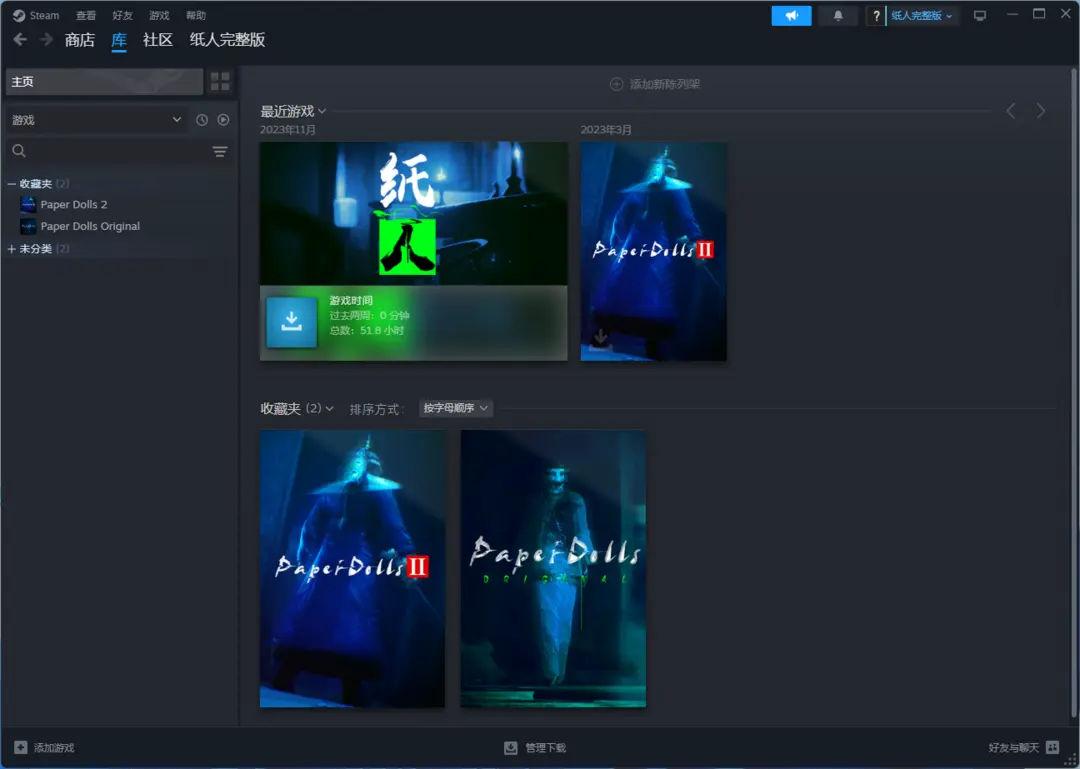Screen dimensions: 1080x769
Task: Select Paper Dolls 2 in sidebar
Action: (x=74, y=205)
